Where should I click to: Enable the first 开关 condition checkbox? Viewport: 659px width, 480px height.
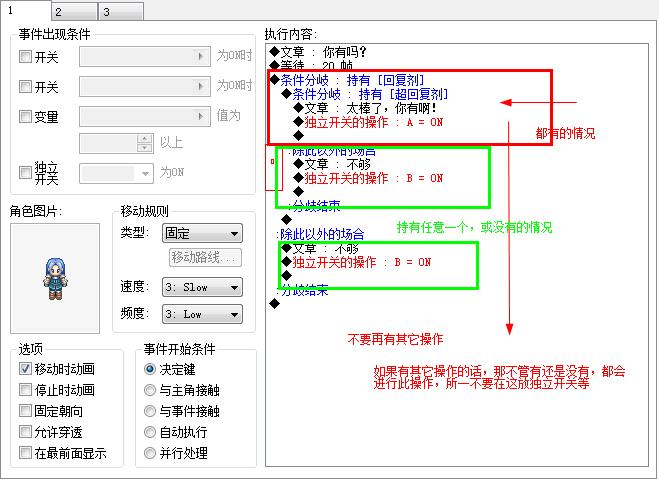tap(25, 56)
